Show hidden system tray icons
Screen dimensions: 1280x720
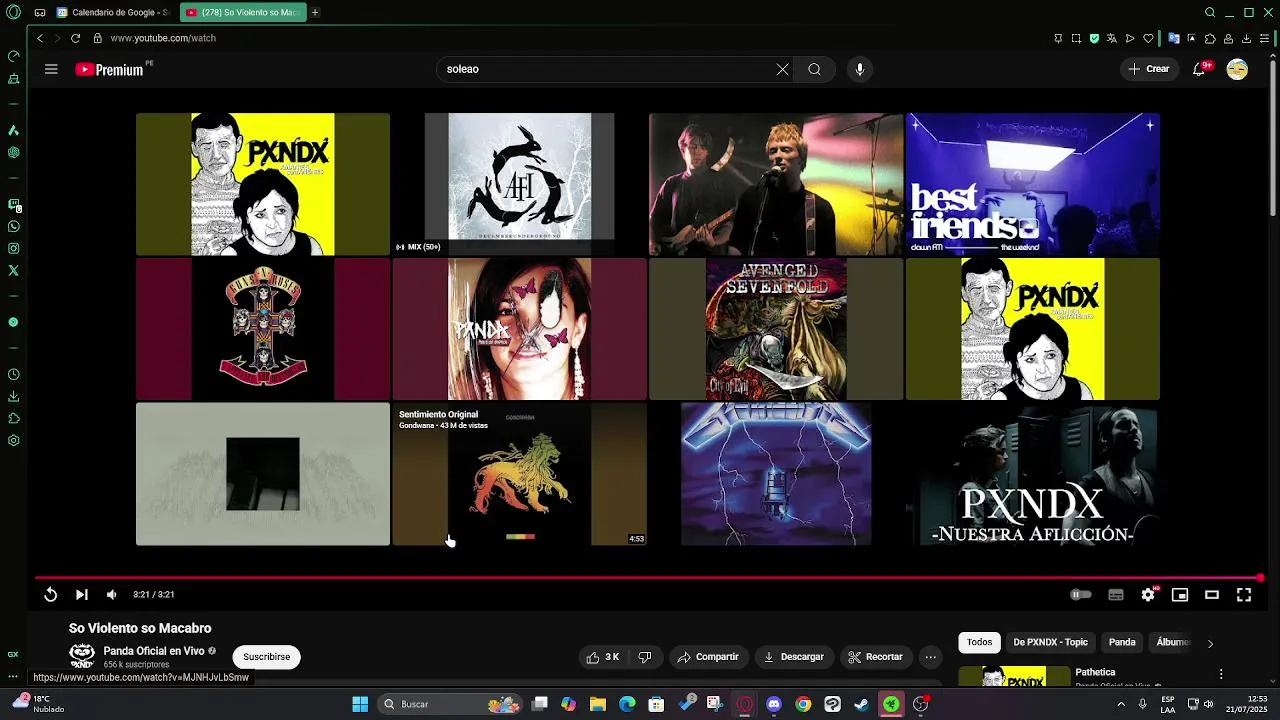pos(1120,704)
